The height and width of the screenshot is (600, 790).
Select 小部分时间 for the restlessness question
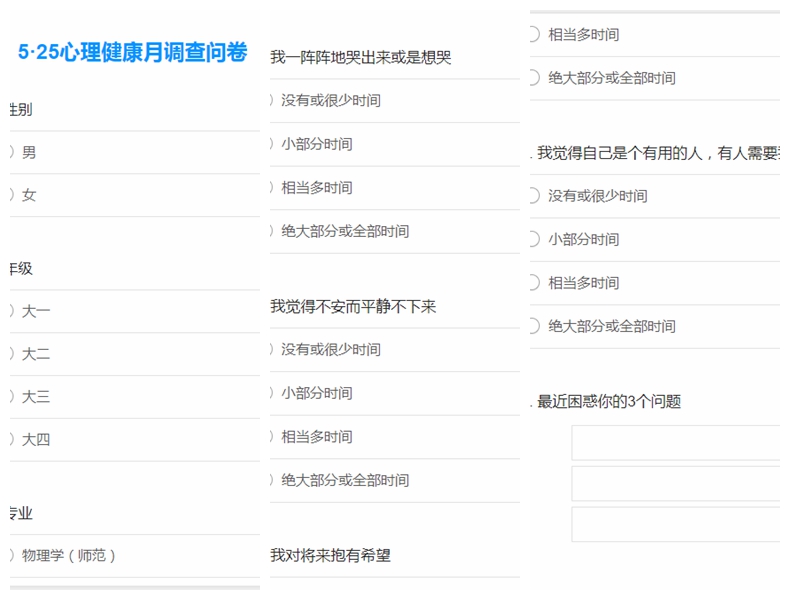(316, 393)
